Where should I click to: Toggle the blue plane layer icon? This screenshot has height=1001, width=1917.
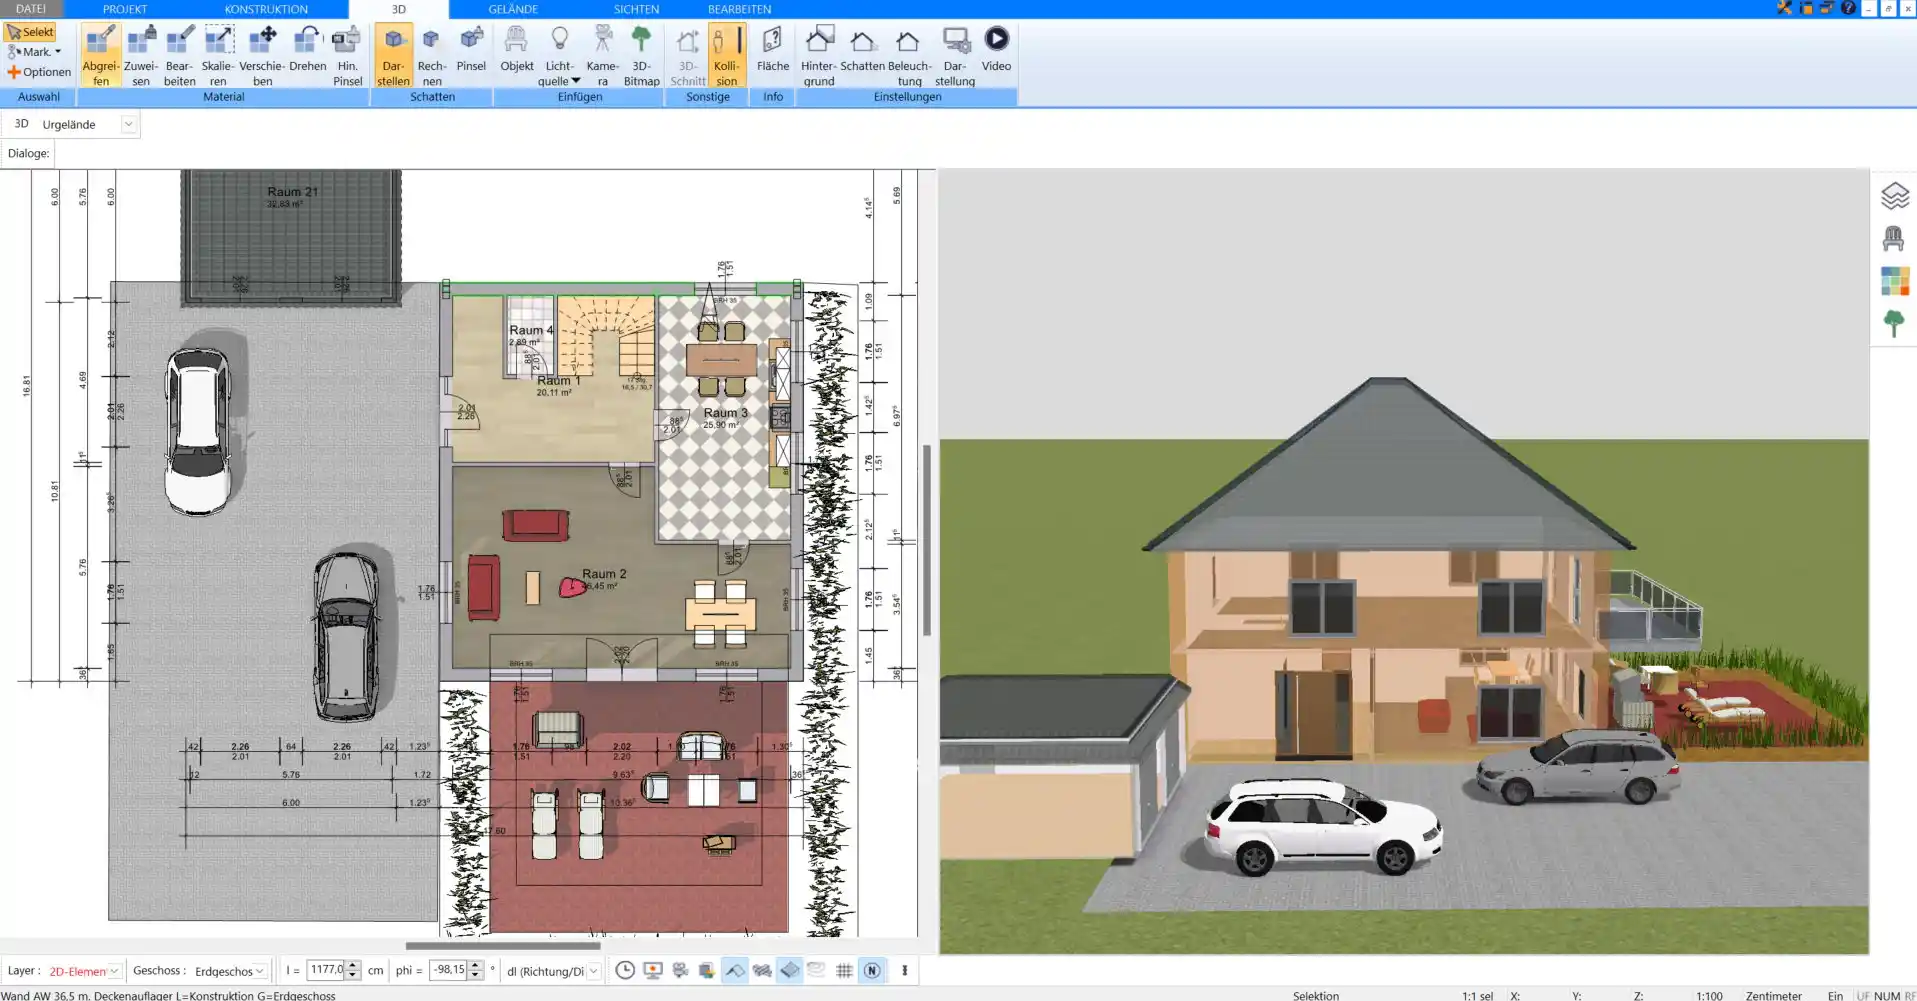(790, 970)
